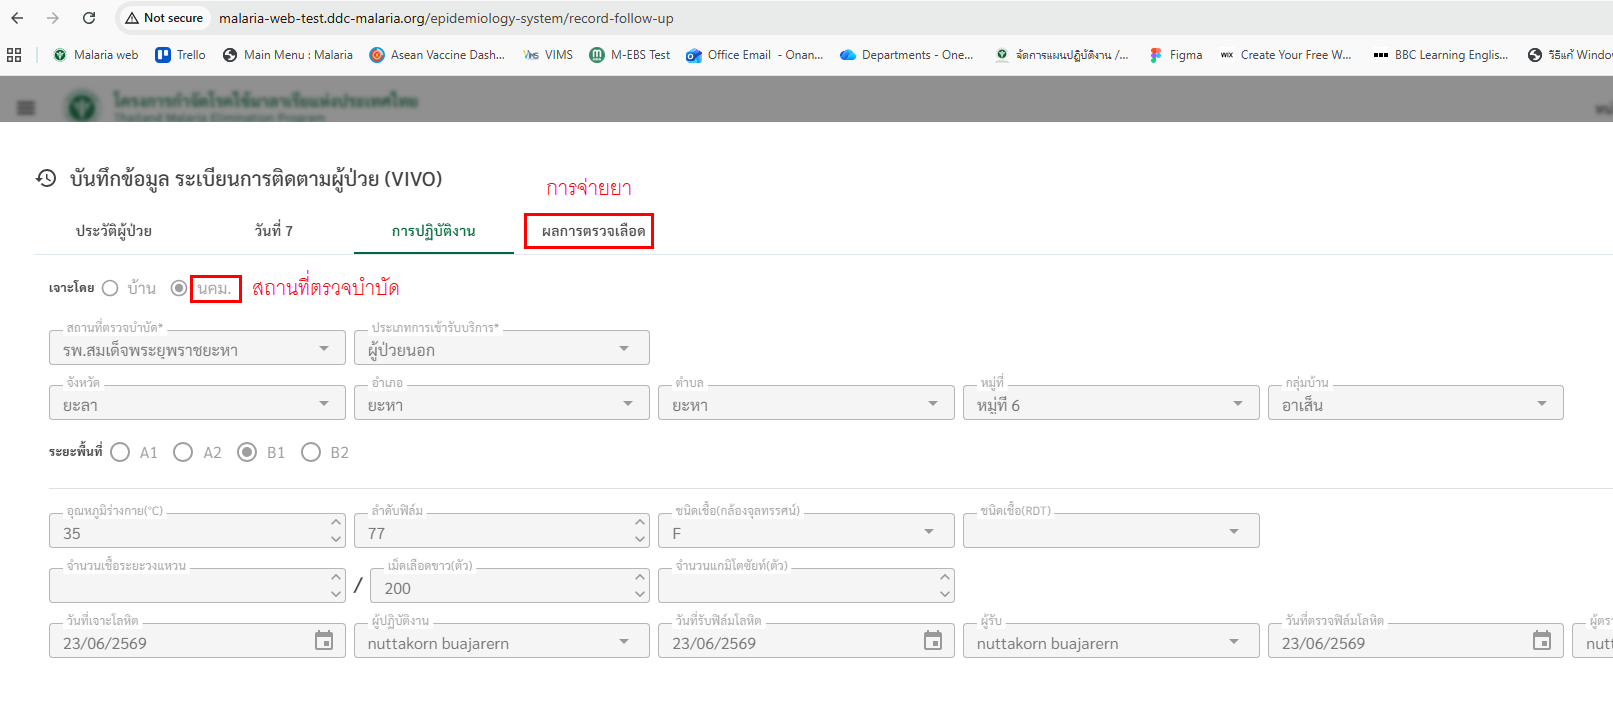Select the บ้าน radio option
1613x724 pixels.
click(x=110, y=288)
